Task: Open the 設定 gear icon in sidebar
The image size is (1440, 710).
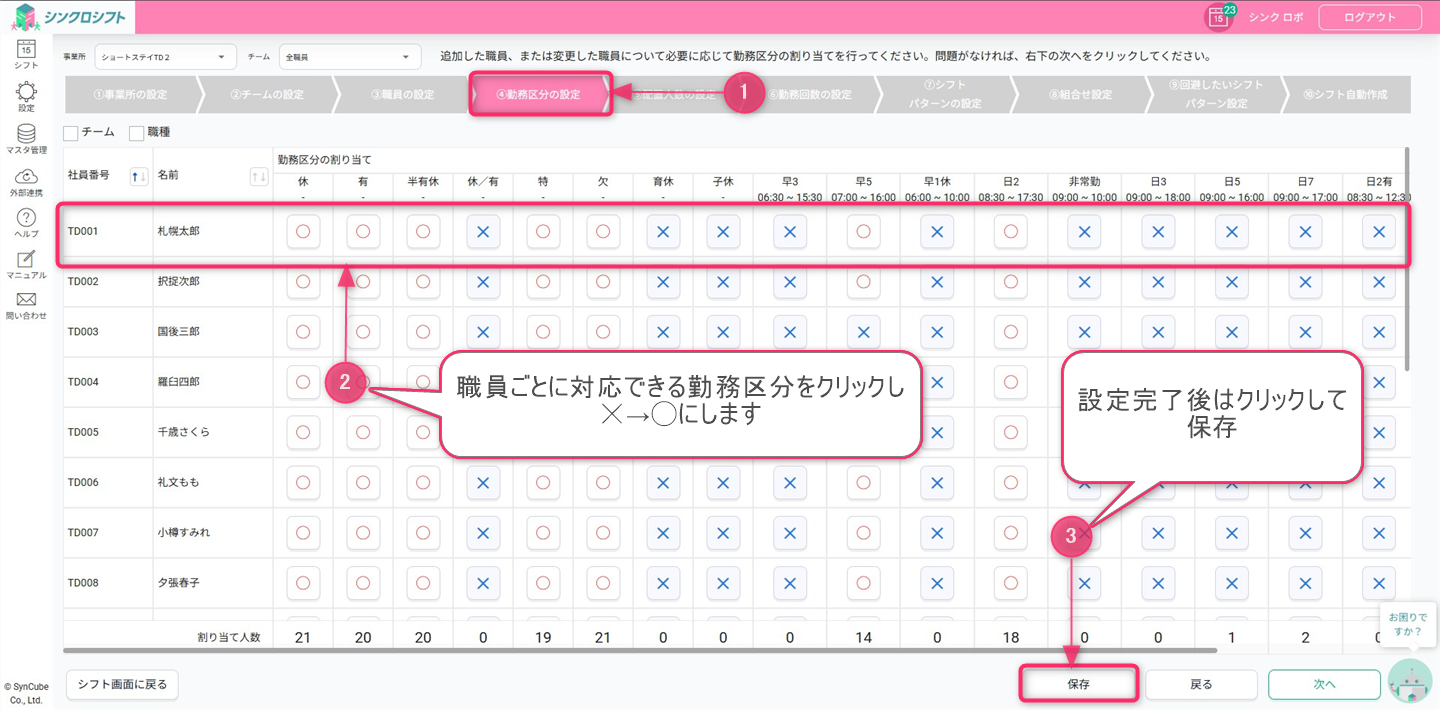Action: (x=27, y=94)
